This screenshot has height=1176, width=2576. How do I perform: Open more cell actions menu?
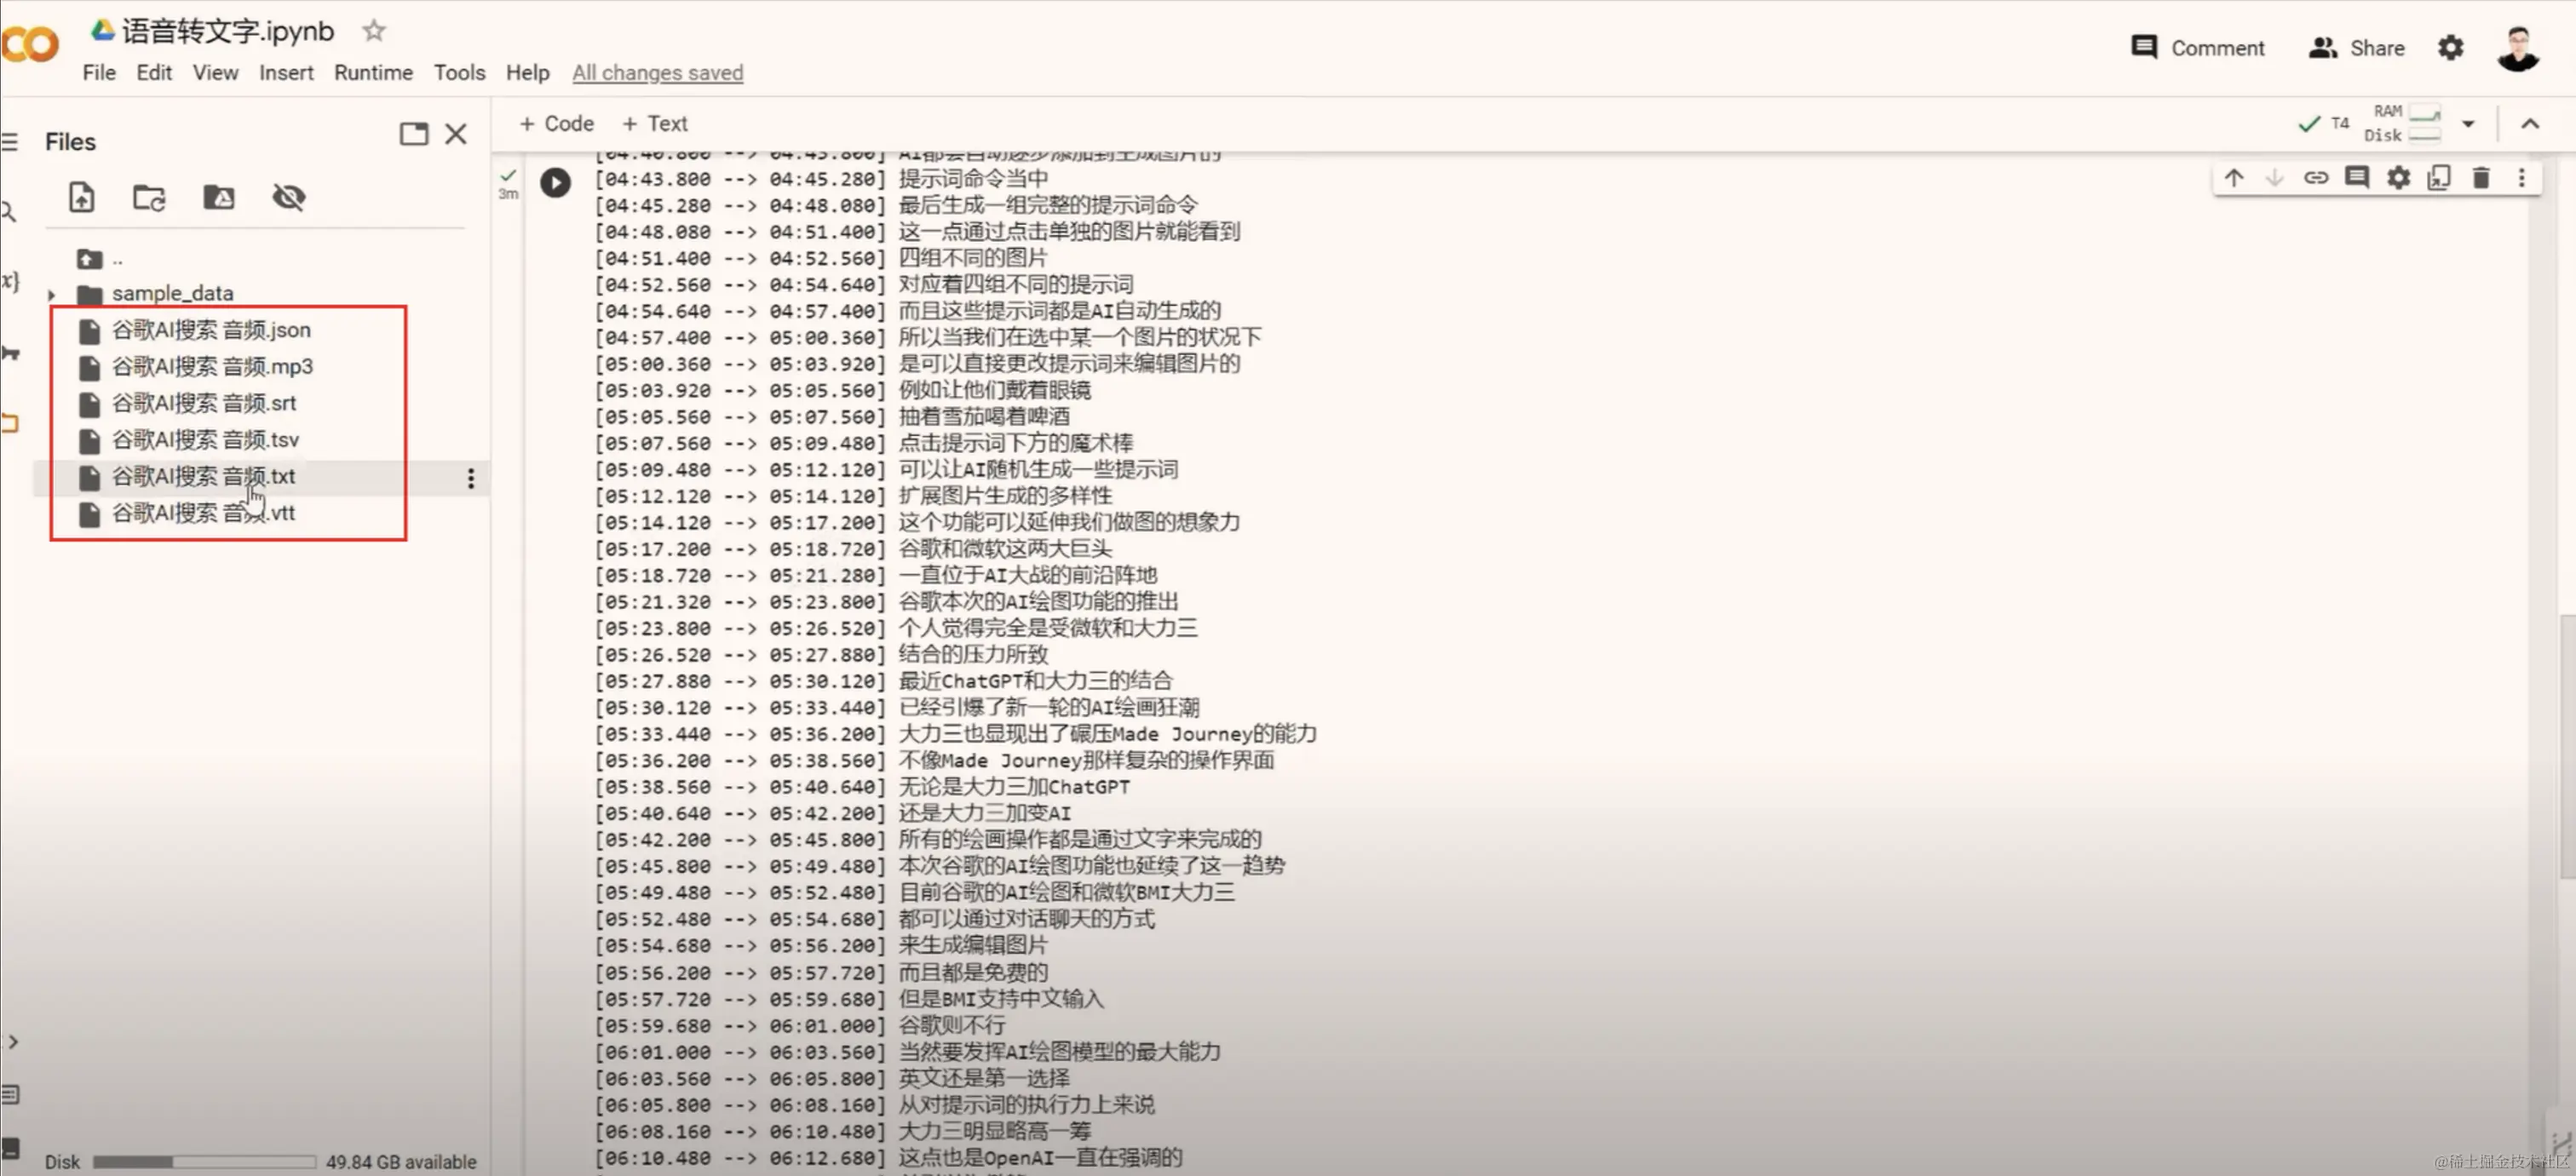pos(2521,178)
